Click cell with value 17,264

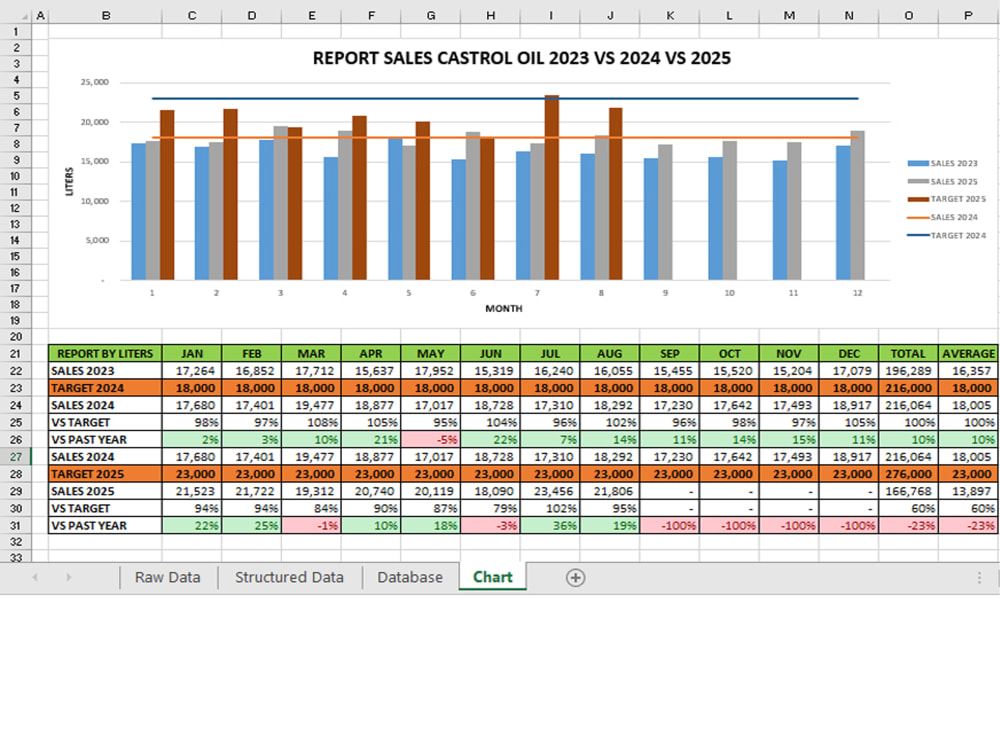(x=192, y=371)
